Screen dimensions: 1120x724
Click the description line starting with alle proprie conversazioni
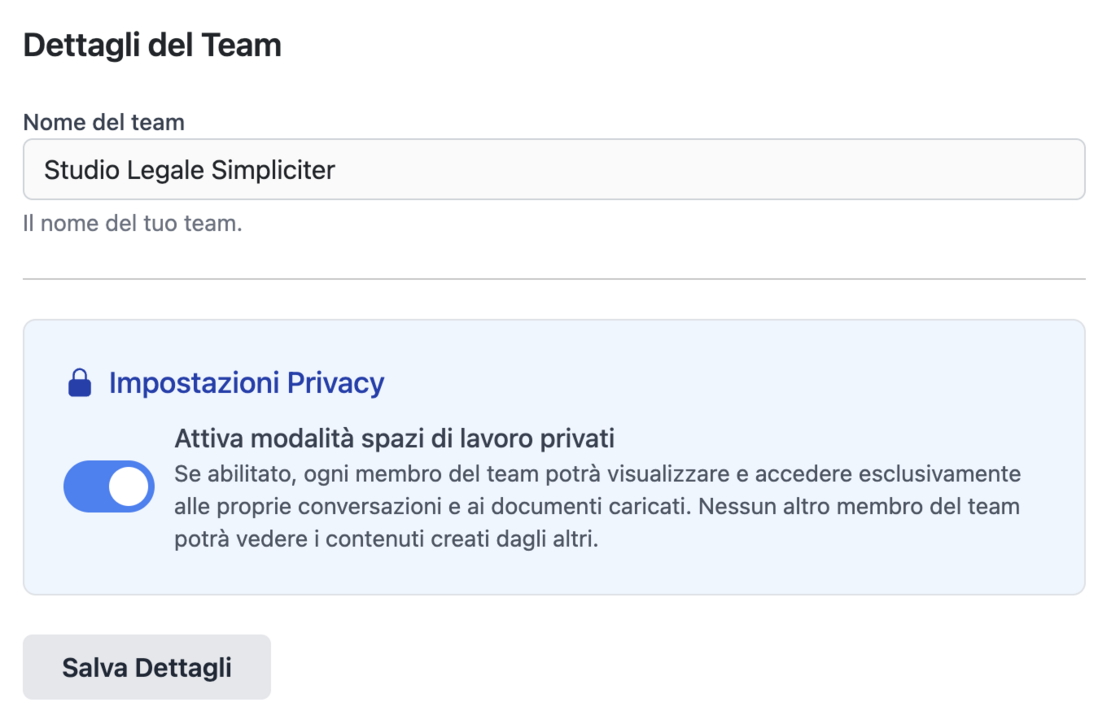[596, 506]
